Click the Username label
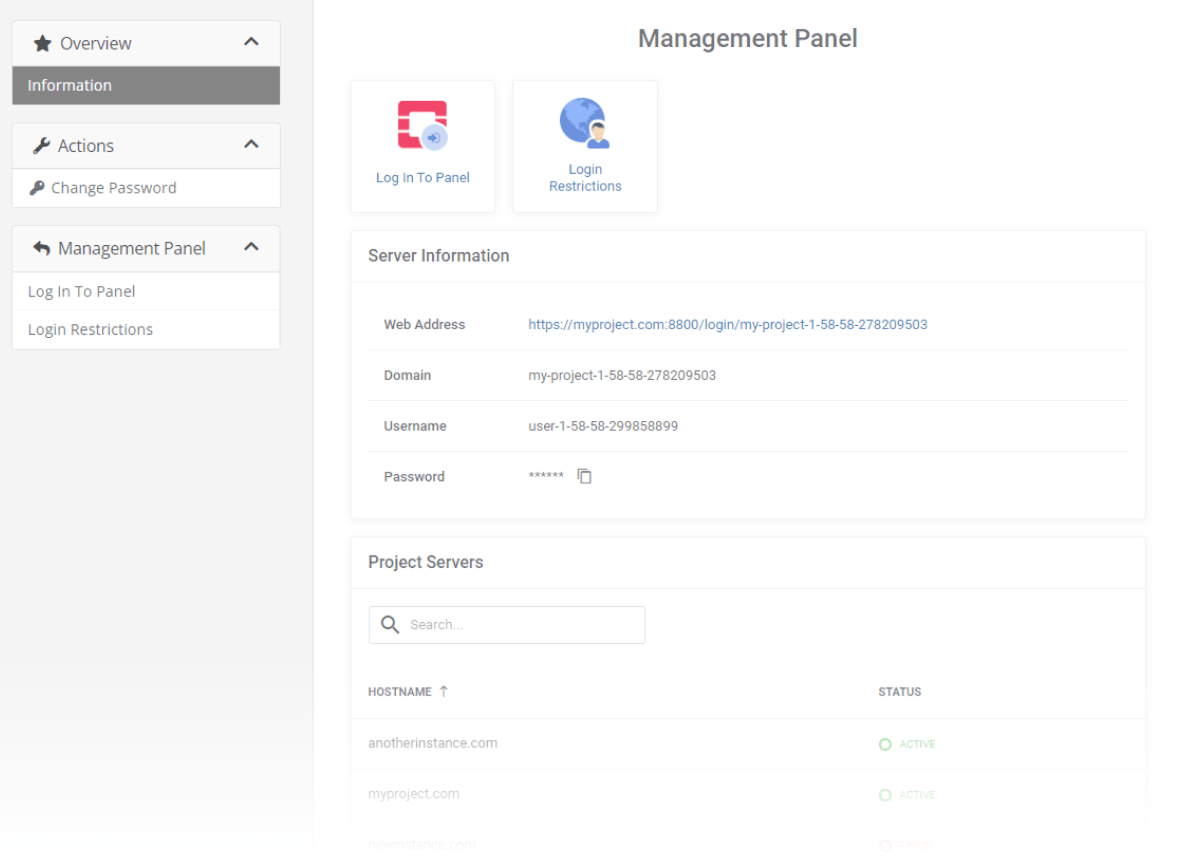This screenshot has height=860, width=1200. (x=415, y=426)
